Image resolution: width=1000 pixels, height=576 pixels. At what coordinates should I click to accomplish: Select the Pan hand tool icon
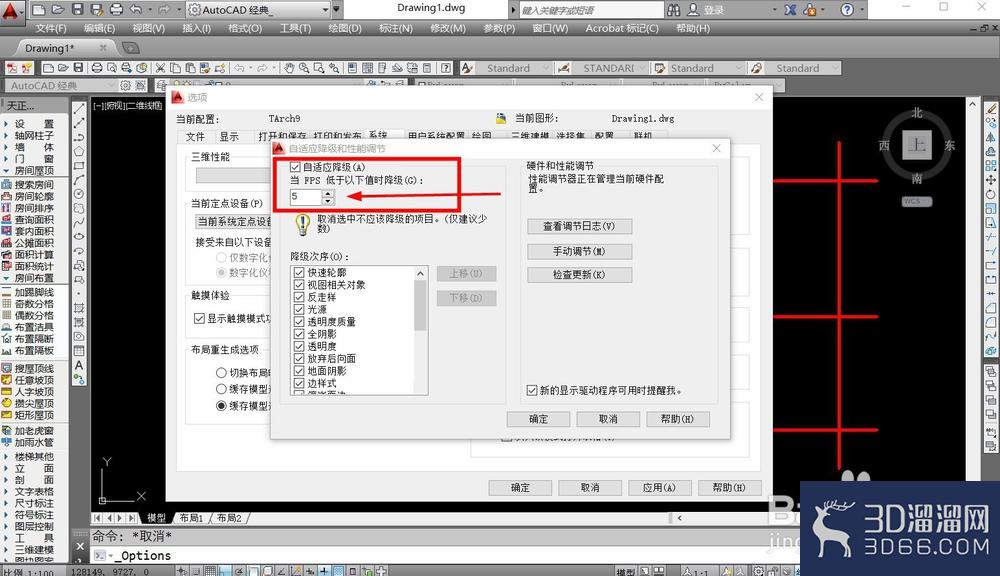pos(289,68)
